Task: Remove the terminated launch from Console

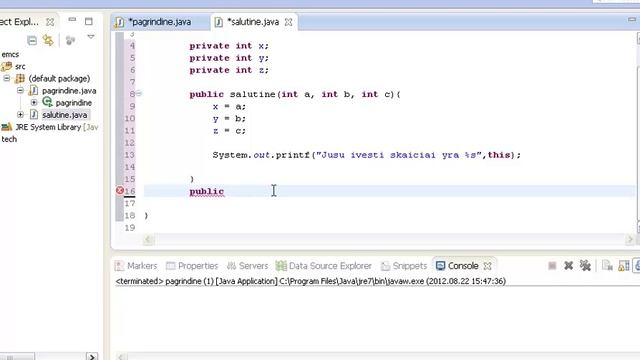Action: [x=569, y=266]
